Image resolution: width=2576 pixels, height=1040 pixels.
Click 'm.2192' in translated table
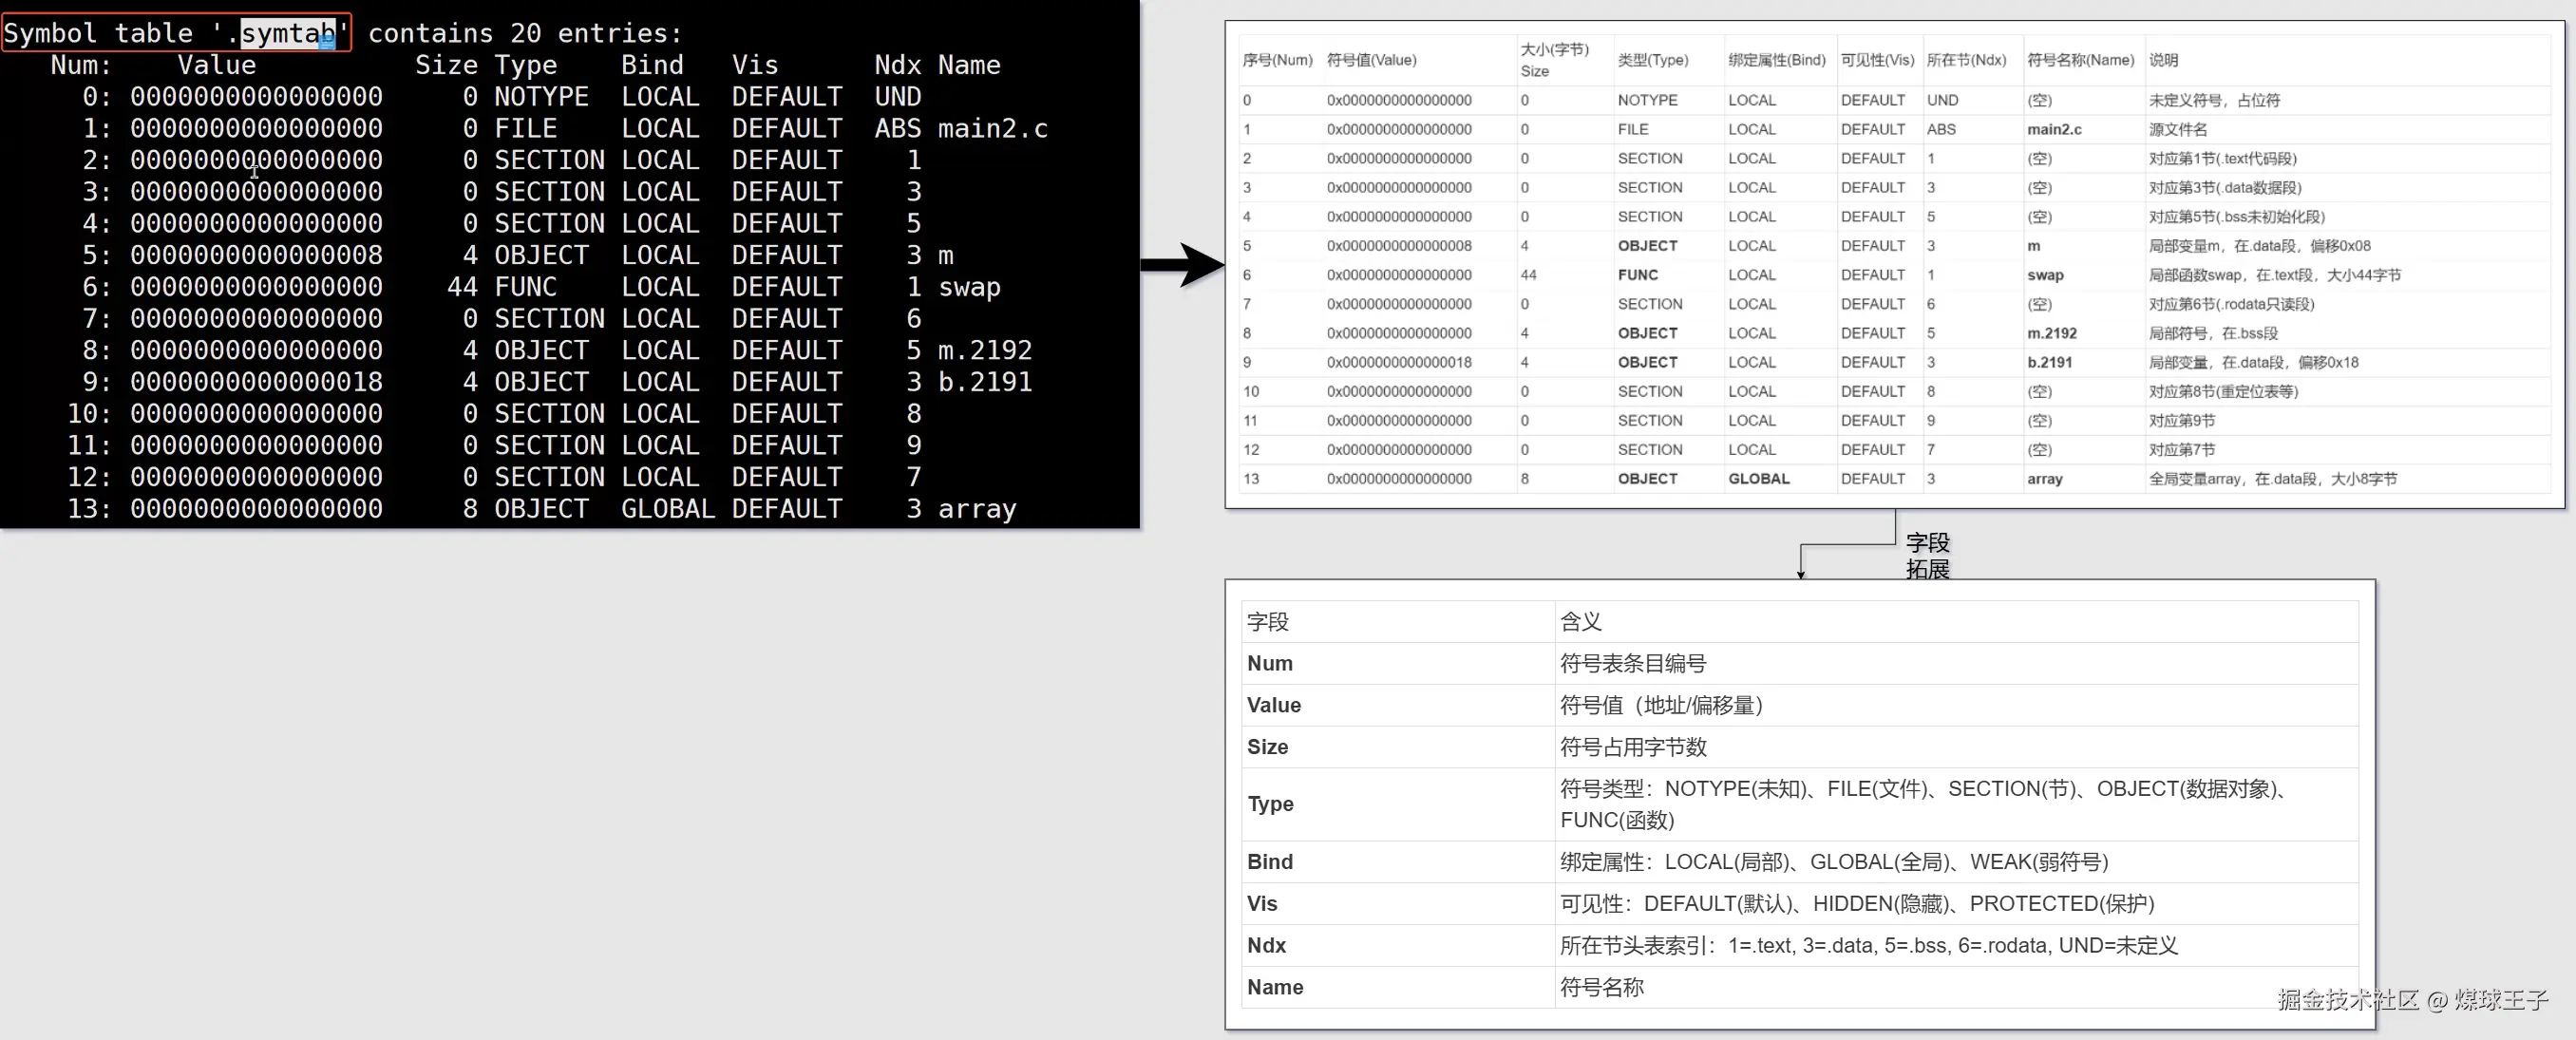click(2051, 333)
